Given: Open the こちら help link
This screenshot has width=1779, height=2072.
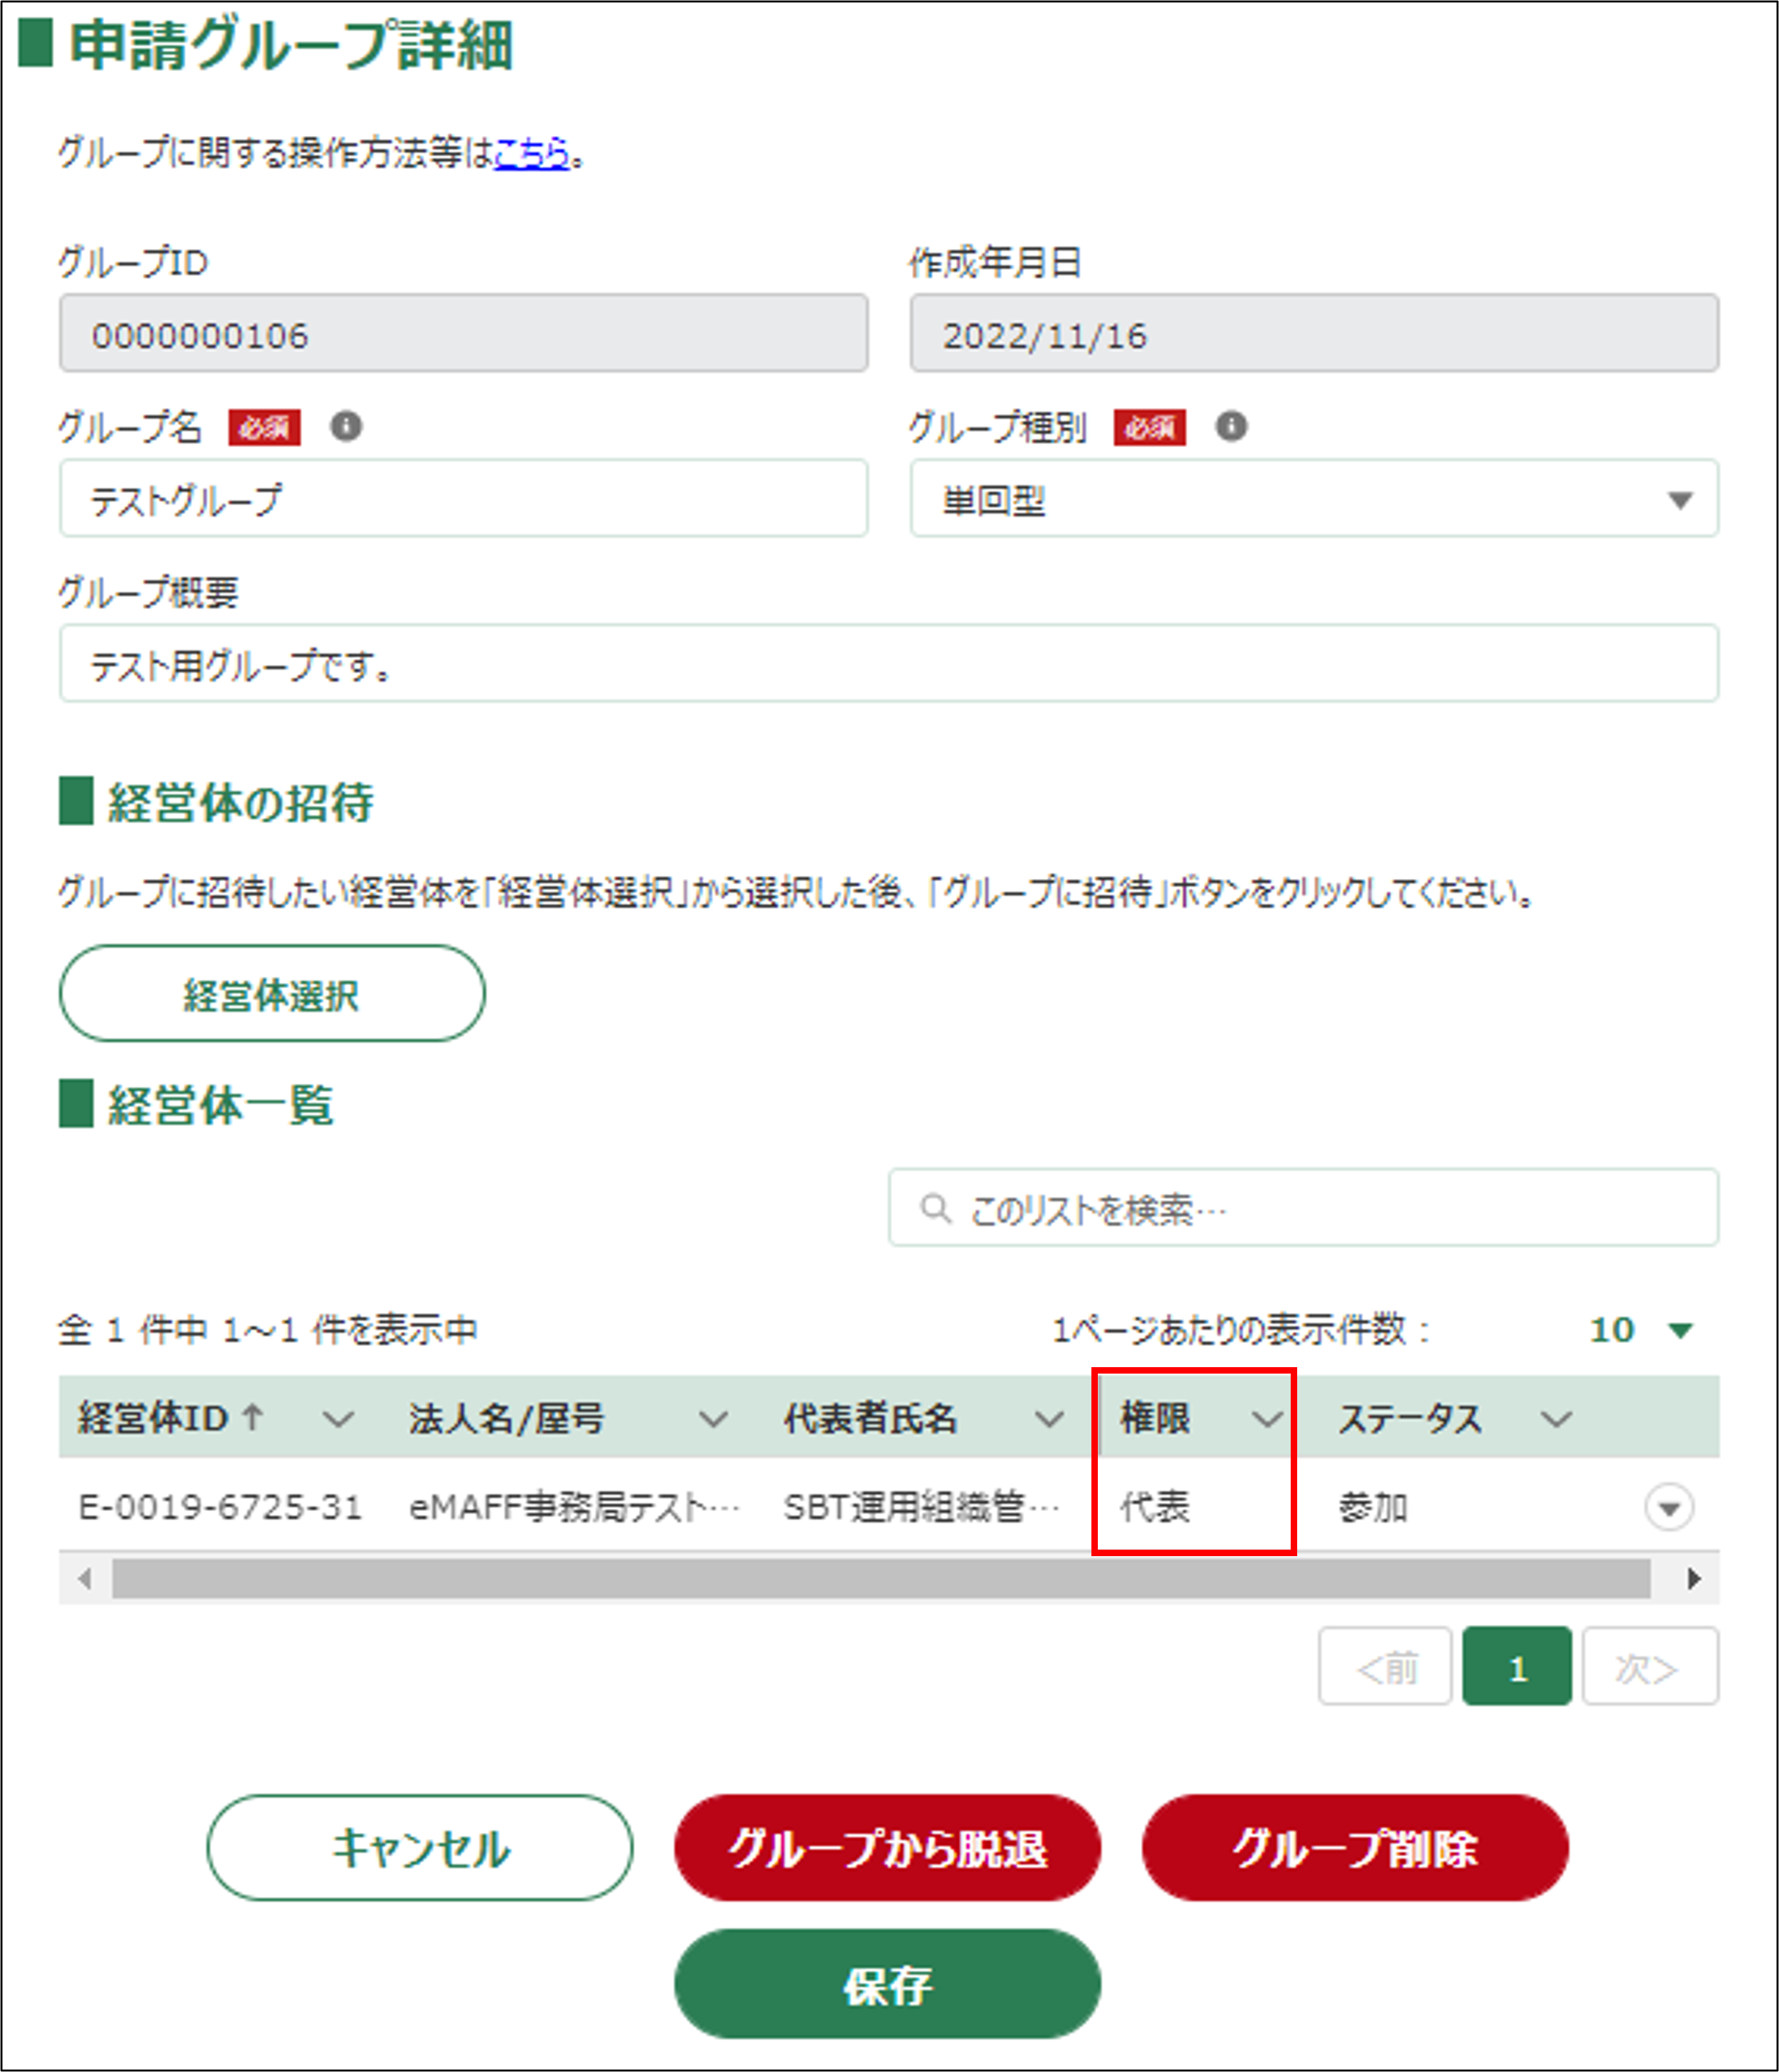Looking at the screenshot, I should [532, 153].
